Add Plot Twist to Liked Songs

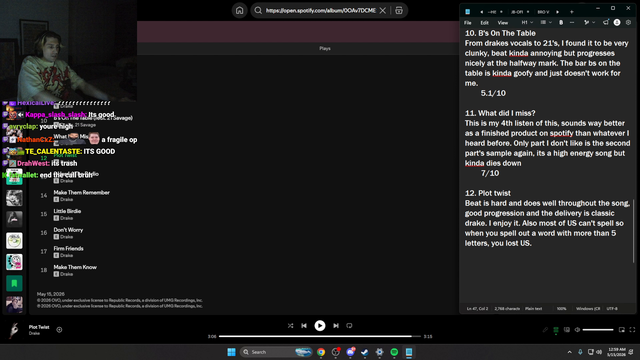(x=59, y=329)
